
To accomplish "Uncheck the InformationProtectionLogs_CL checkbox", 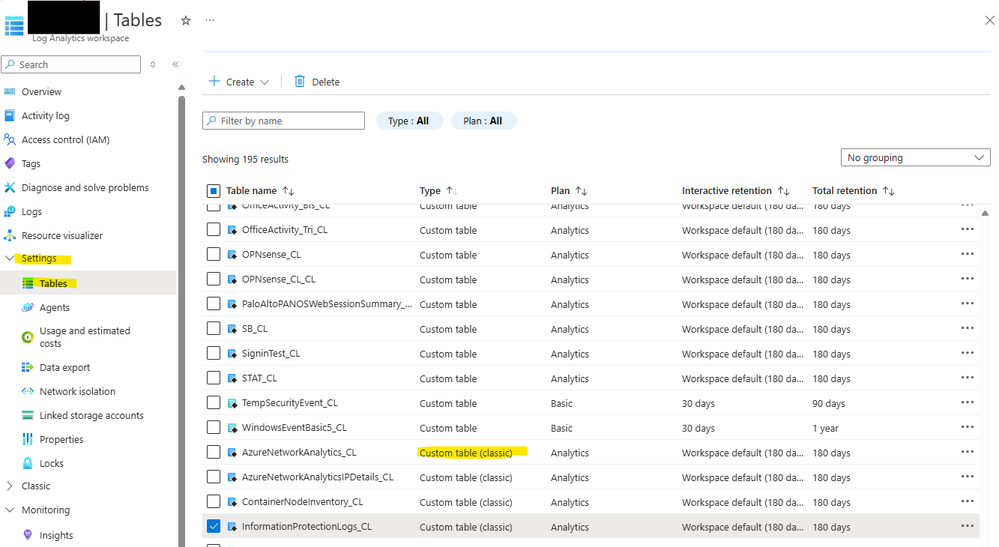I will (x=214, y=526).
